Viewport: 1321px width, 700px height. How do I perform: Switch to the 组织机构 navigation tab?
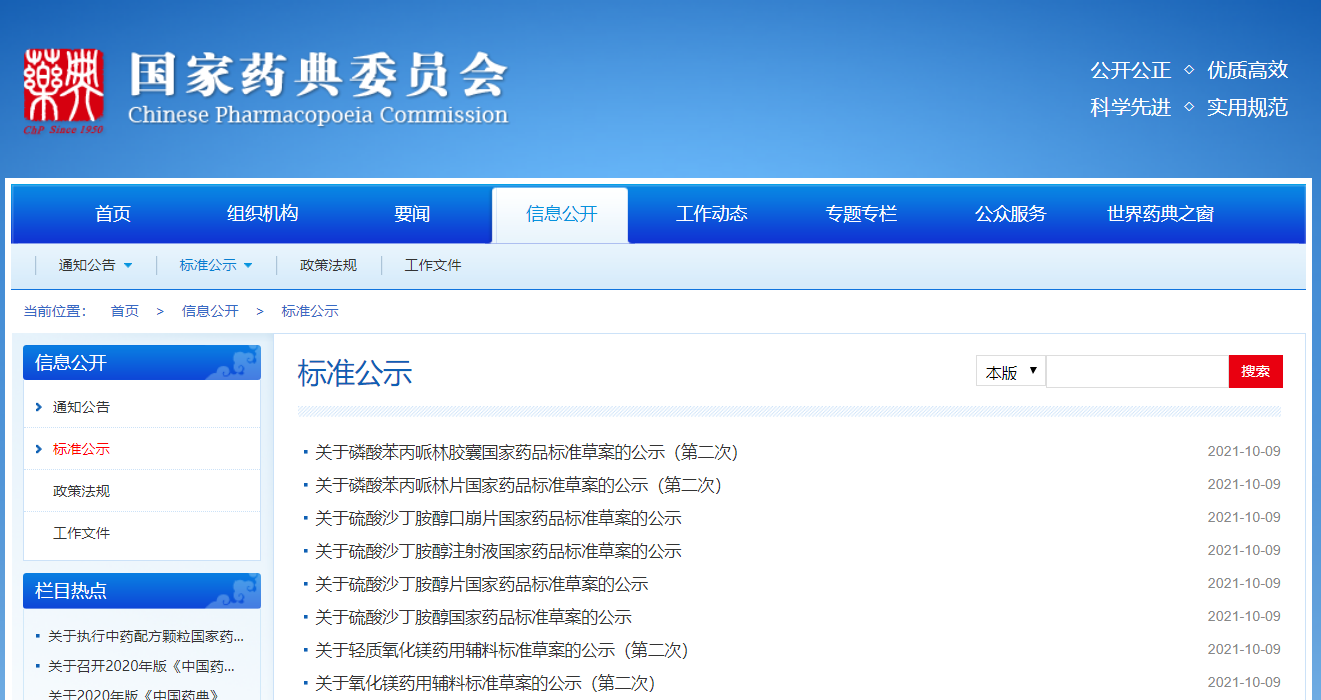click(262, 214)
